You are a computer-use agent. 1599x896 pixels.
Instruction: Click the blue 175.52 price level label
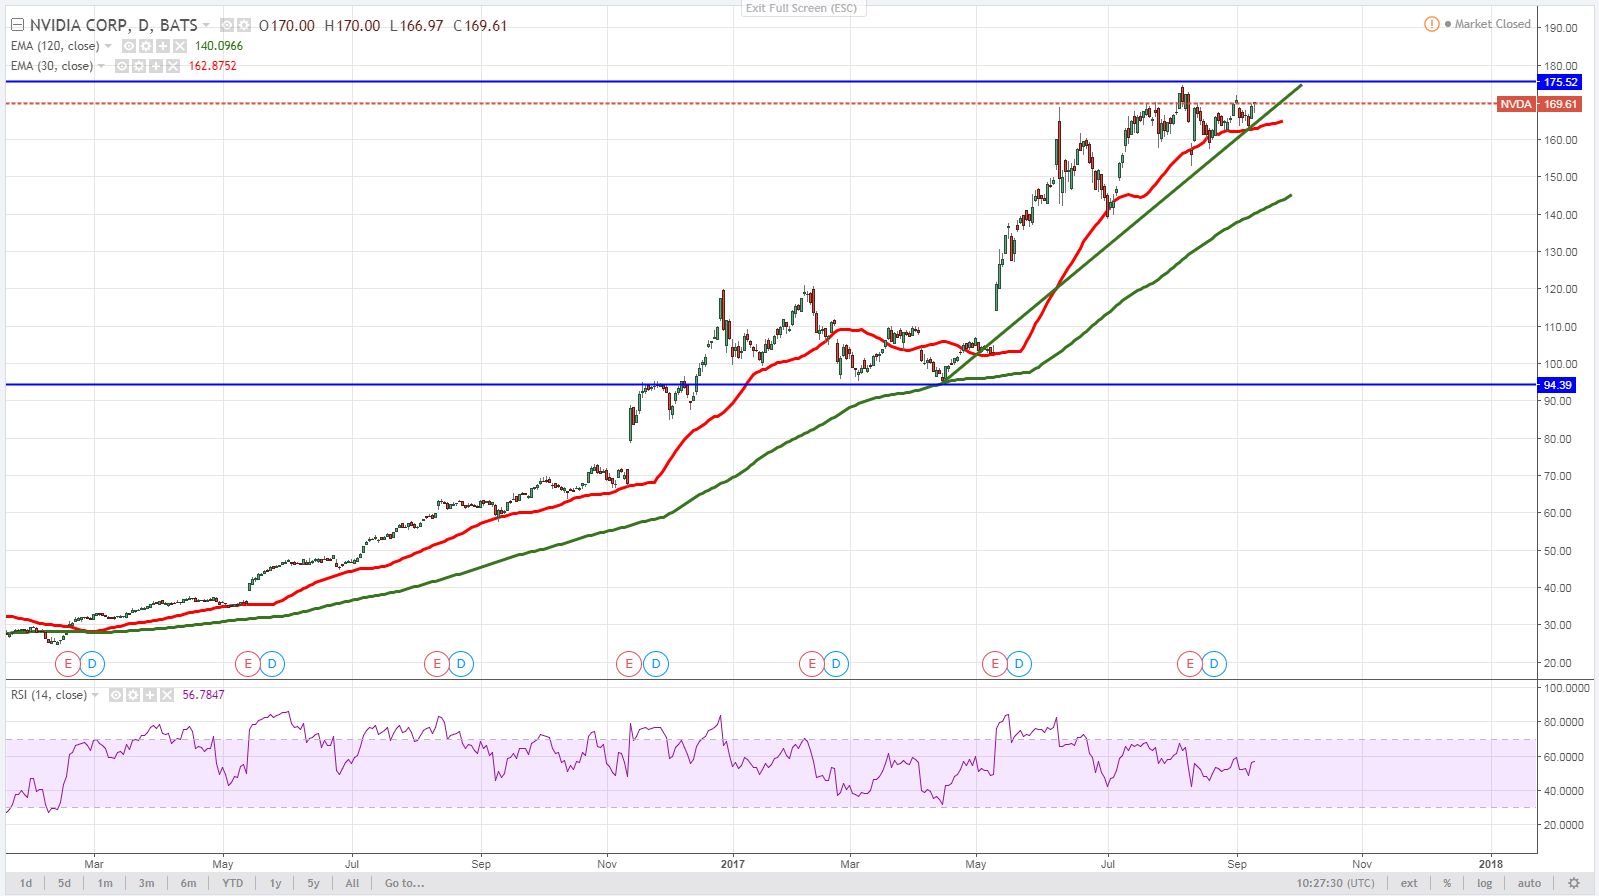1559,82
